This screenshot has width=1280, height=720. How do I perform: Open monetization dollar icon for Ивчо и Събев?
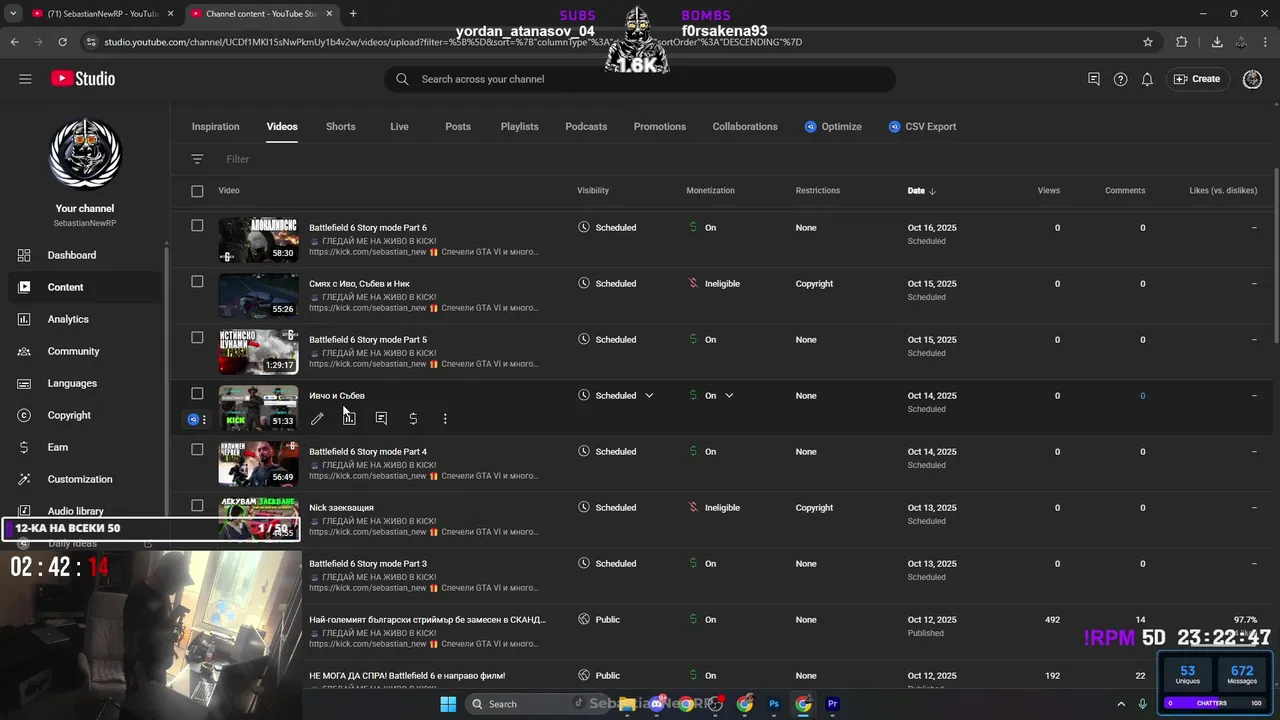click(413, 419)
